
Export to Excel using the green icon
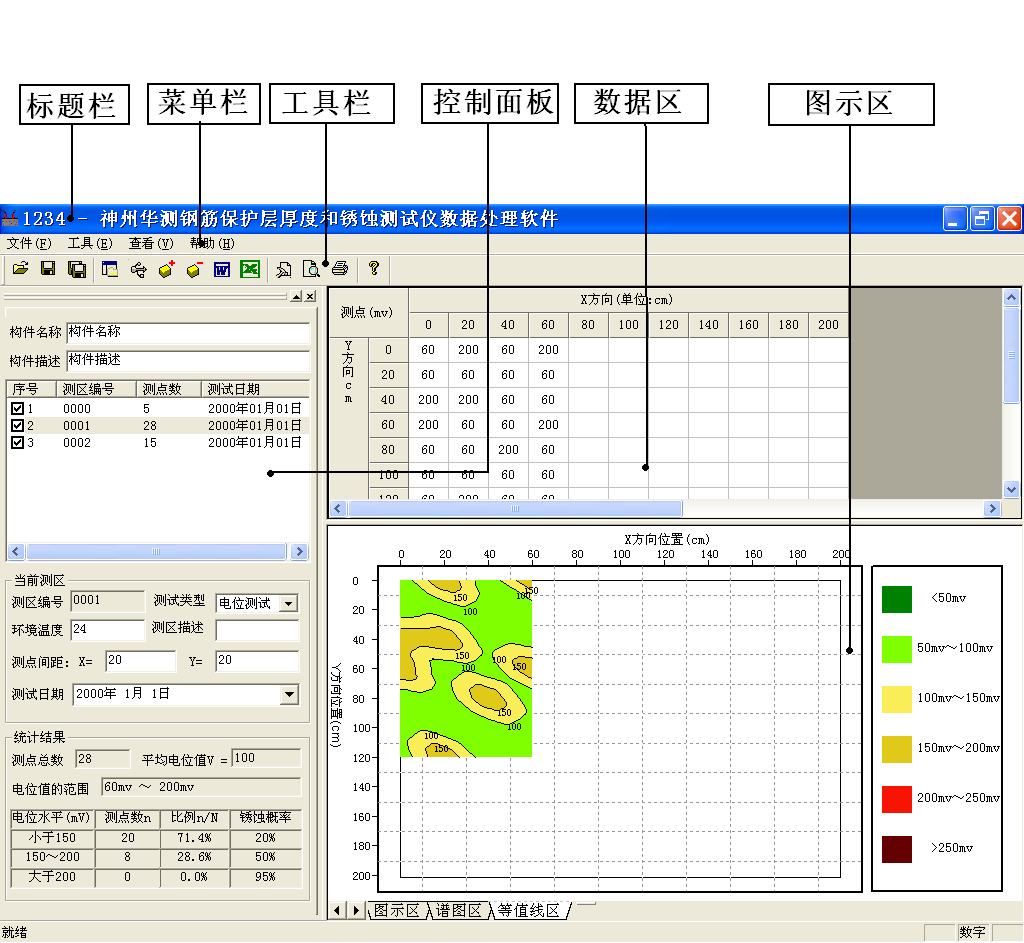click(250, 269)
